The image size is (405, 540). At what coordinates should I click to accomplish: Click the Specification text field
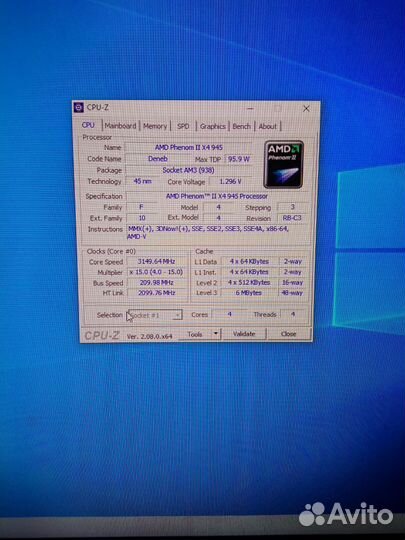click(x=217, y=196)
